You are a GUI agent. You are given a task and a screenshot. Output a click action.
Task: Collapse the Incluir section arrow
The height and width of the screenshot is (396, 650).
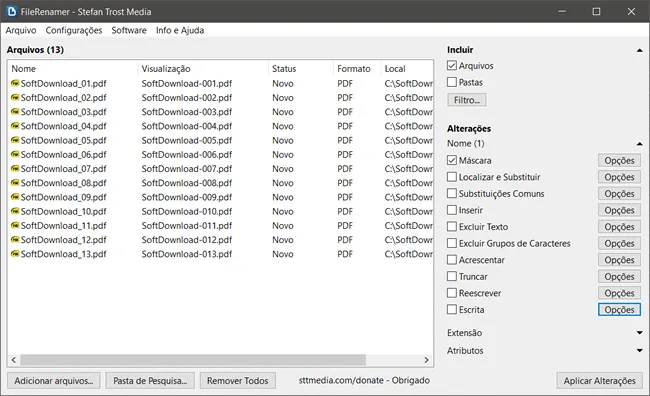640,51
